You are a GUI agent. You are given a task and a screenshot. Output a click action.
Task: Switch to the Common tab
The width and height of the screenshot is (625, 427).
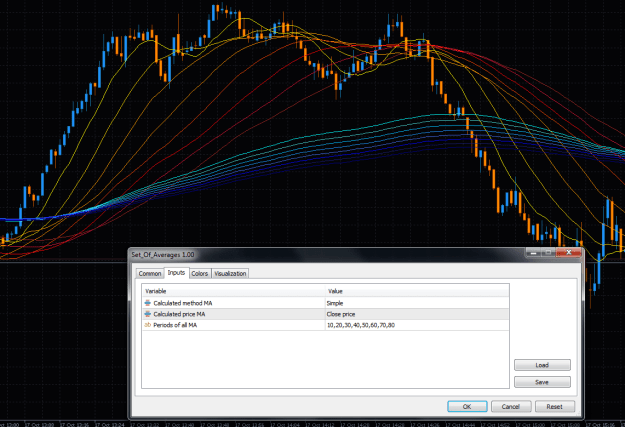pyautogui.click(x=150, y=274)
